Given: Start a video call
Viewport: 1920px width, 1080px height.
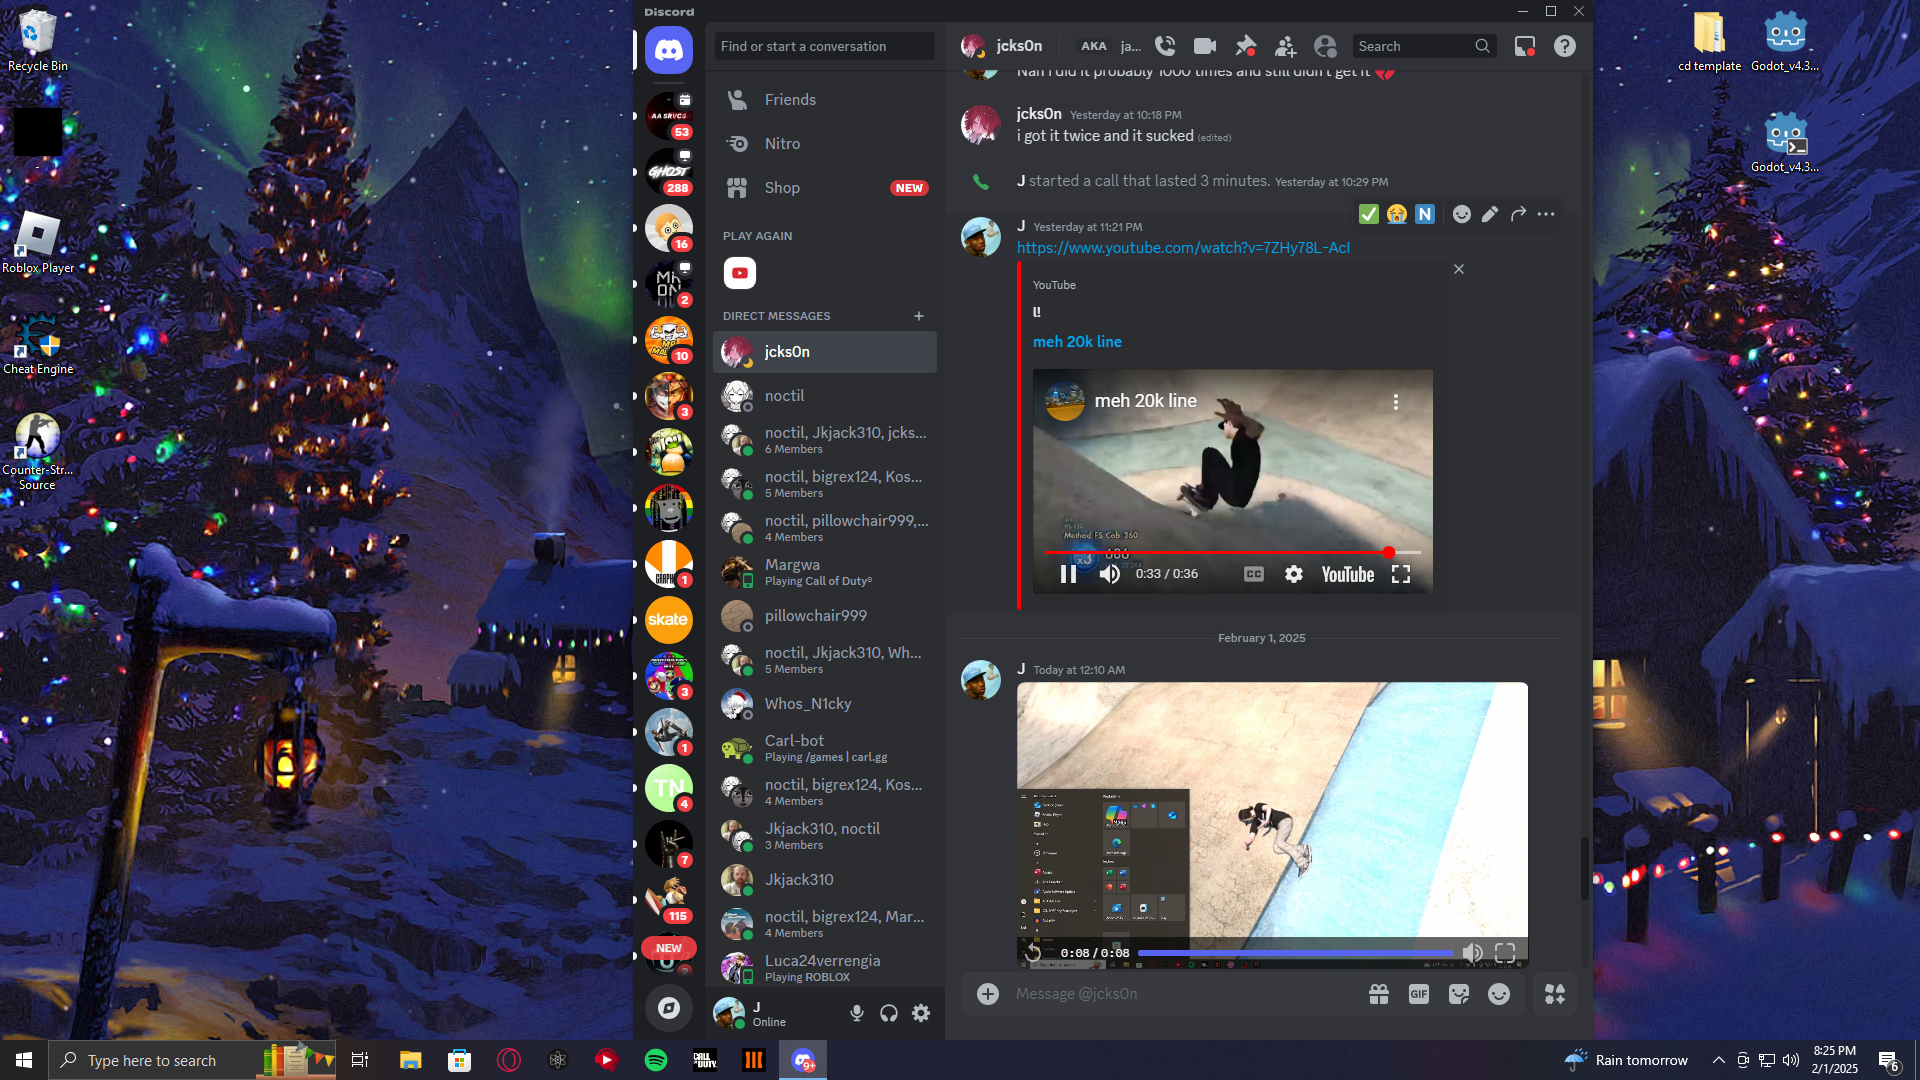Looking at the screenshot, I should [x=1205, y=46].
